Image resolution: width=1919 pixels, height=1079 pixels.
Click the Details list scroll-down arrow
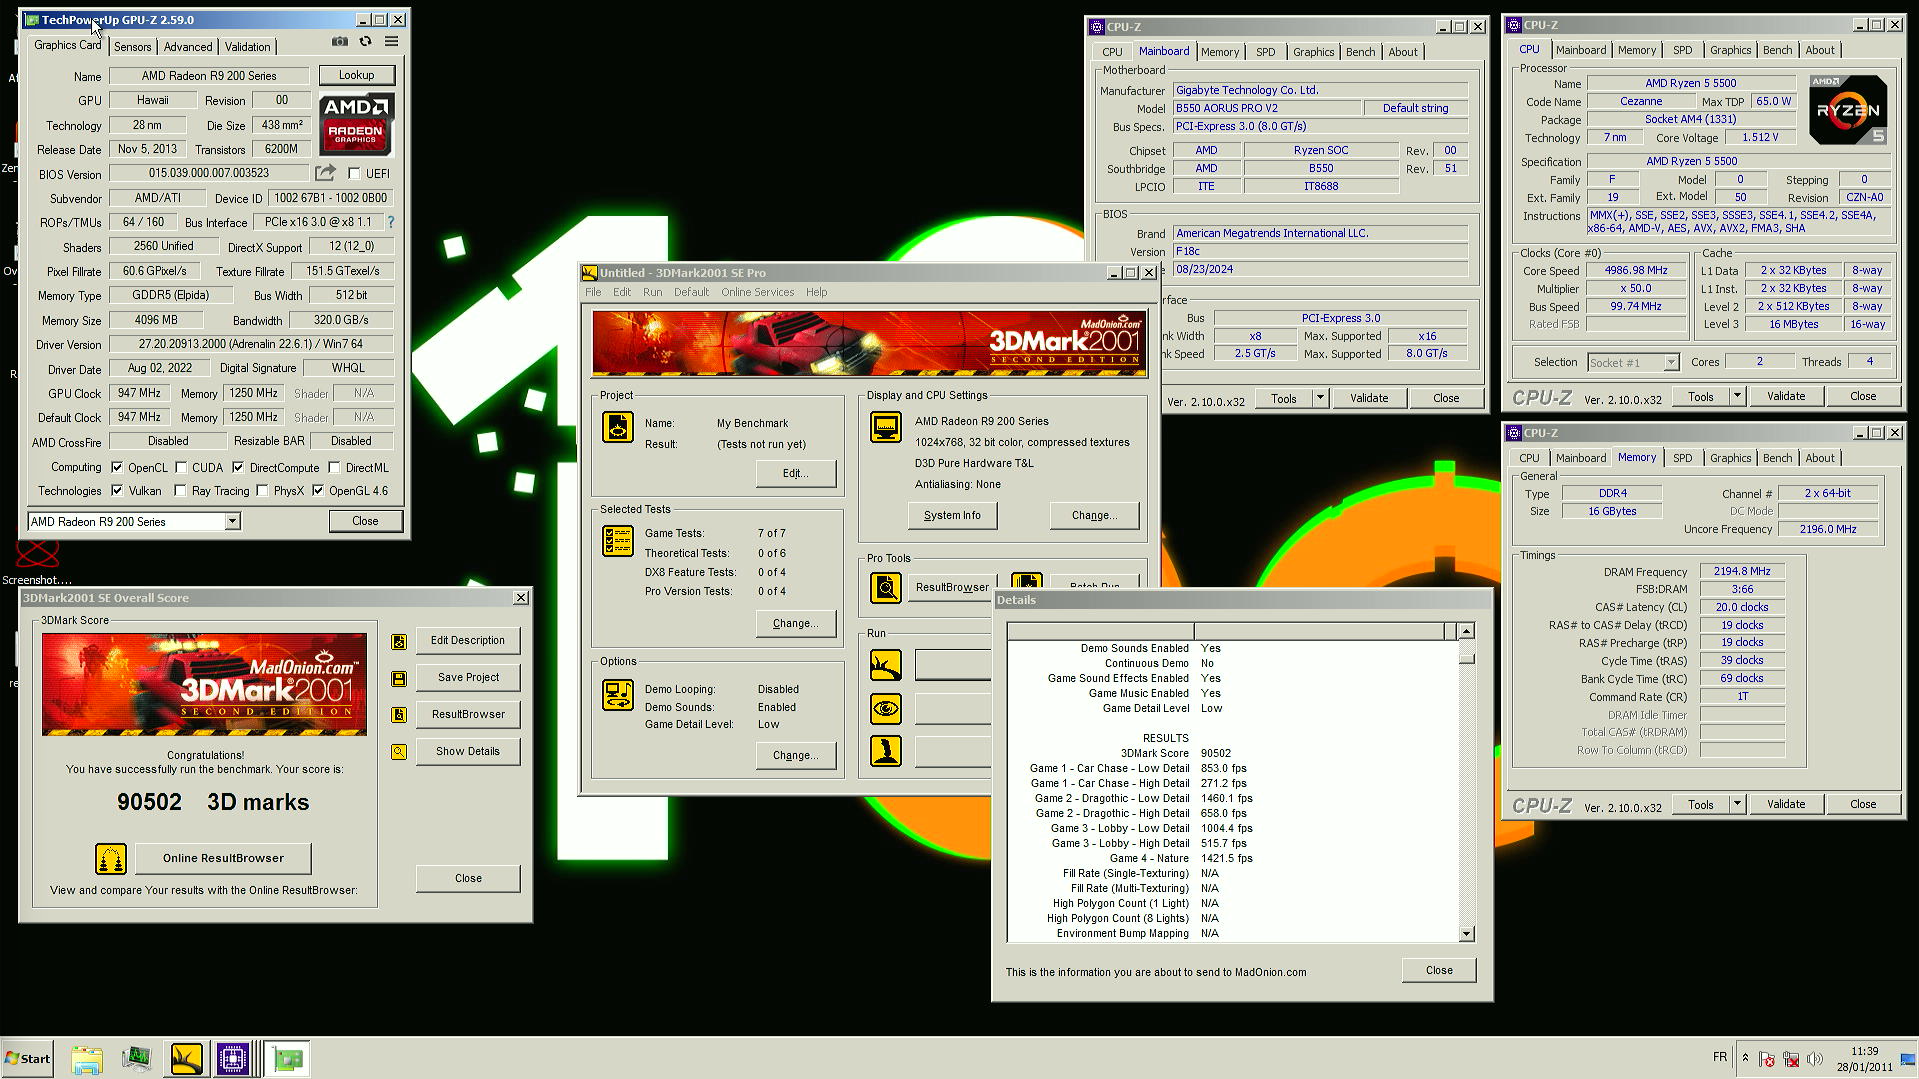click(x=1466, y=934)
